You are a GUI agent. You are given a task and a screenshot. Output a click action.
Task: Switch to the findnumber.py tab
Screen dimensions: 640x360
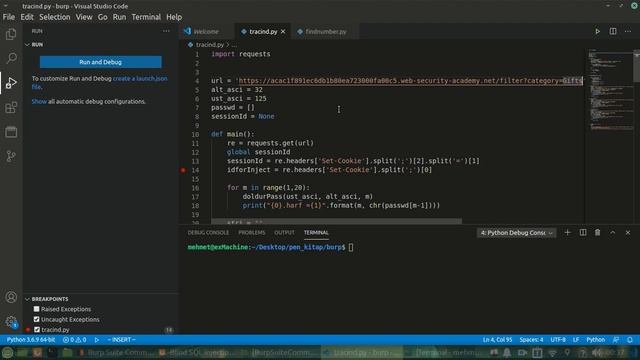click(x=326, y=31)
